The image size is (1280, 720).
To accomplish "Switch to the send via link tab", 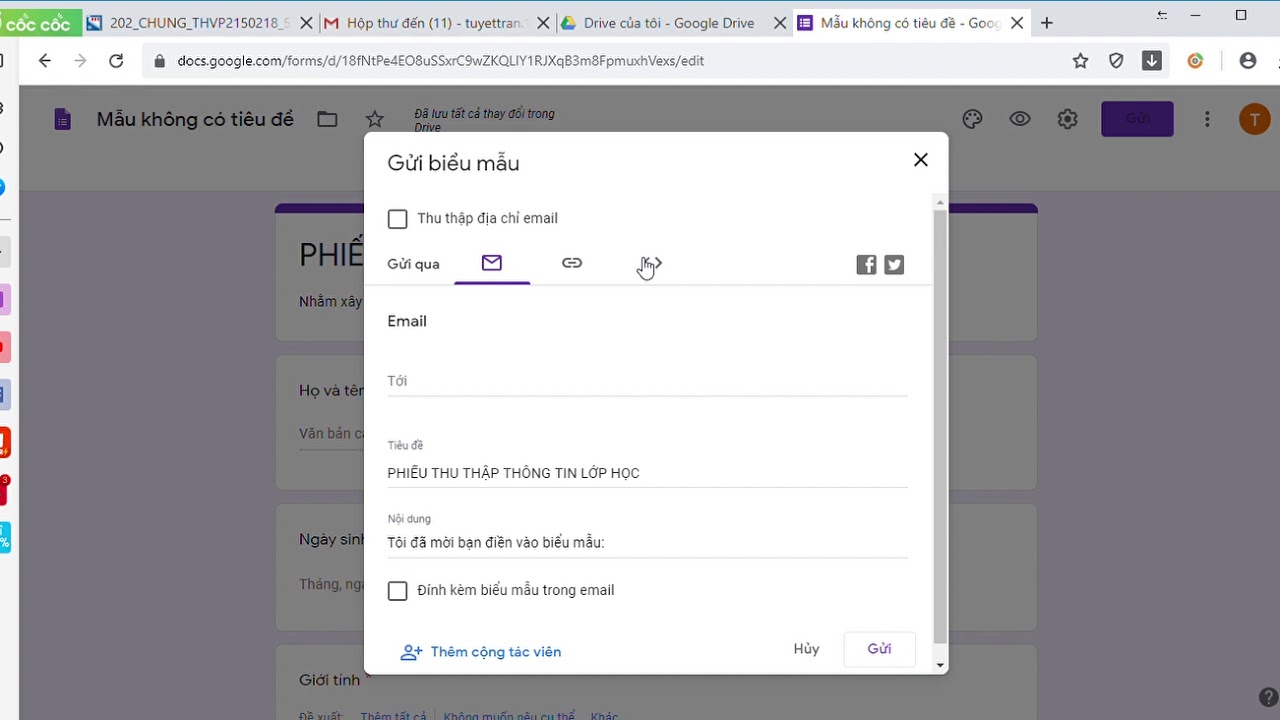I will (x=572, y=263).
